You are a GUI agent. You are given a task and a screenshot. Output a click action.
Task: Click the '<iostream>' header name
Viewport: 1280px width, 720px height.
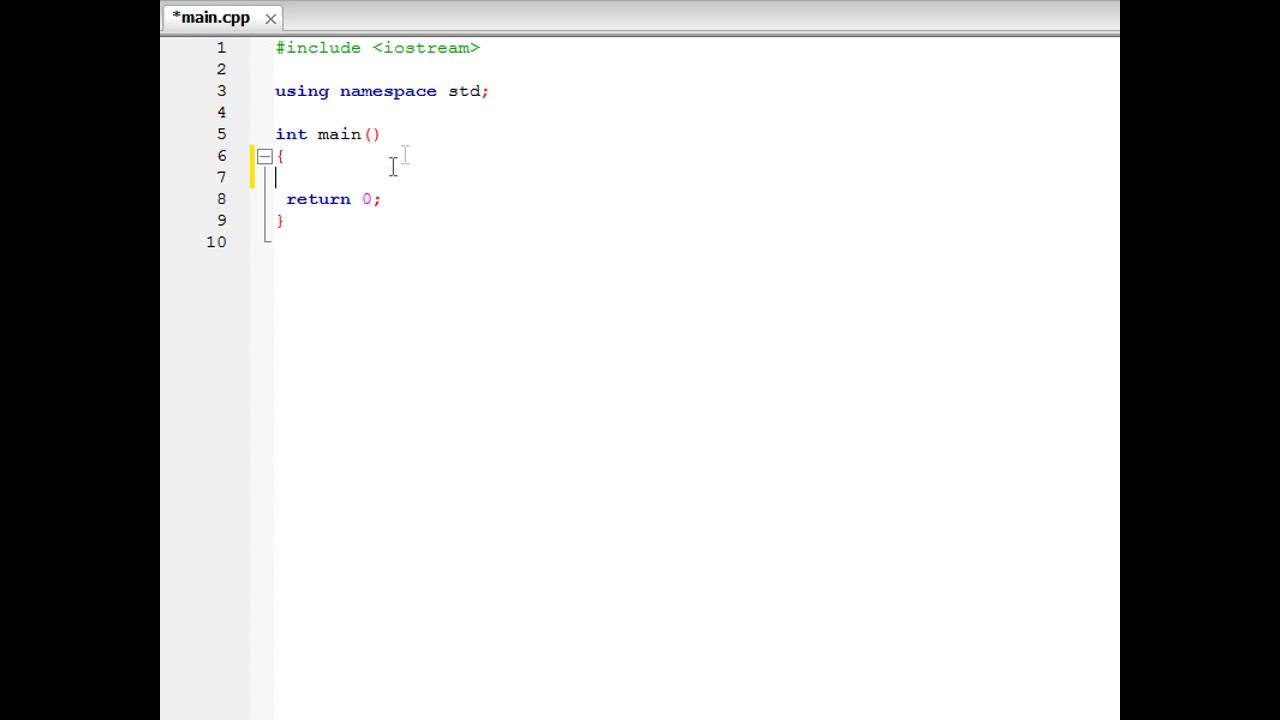tap(426, 47)
